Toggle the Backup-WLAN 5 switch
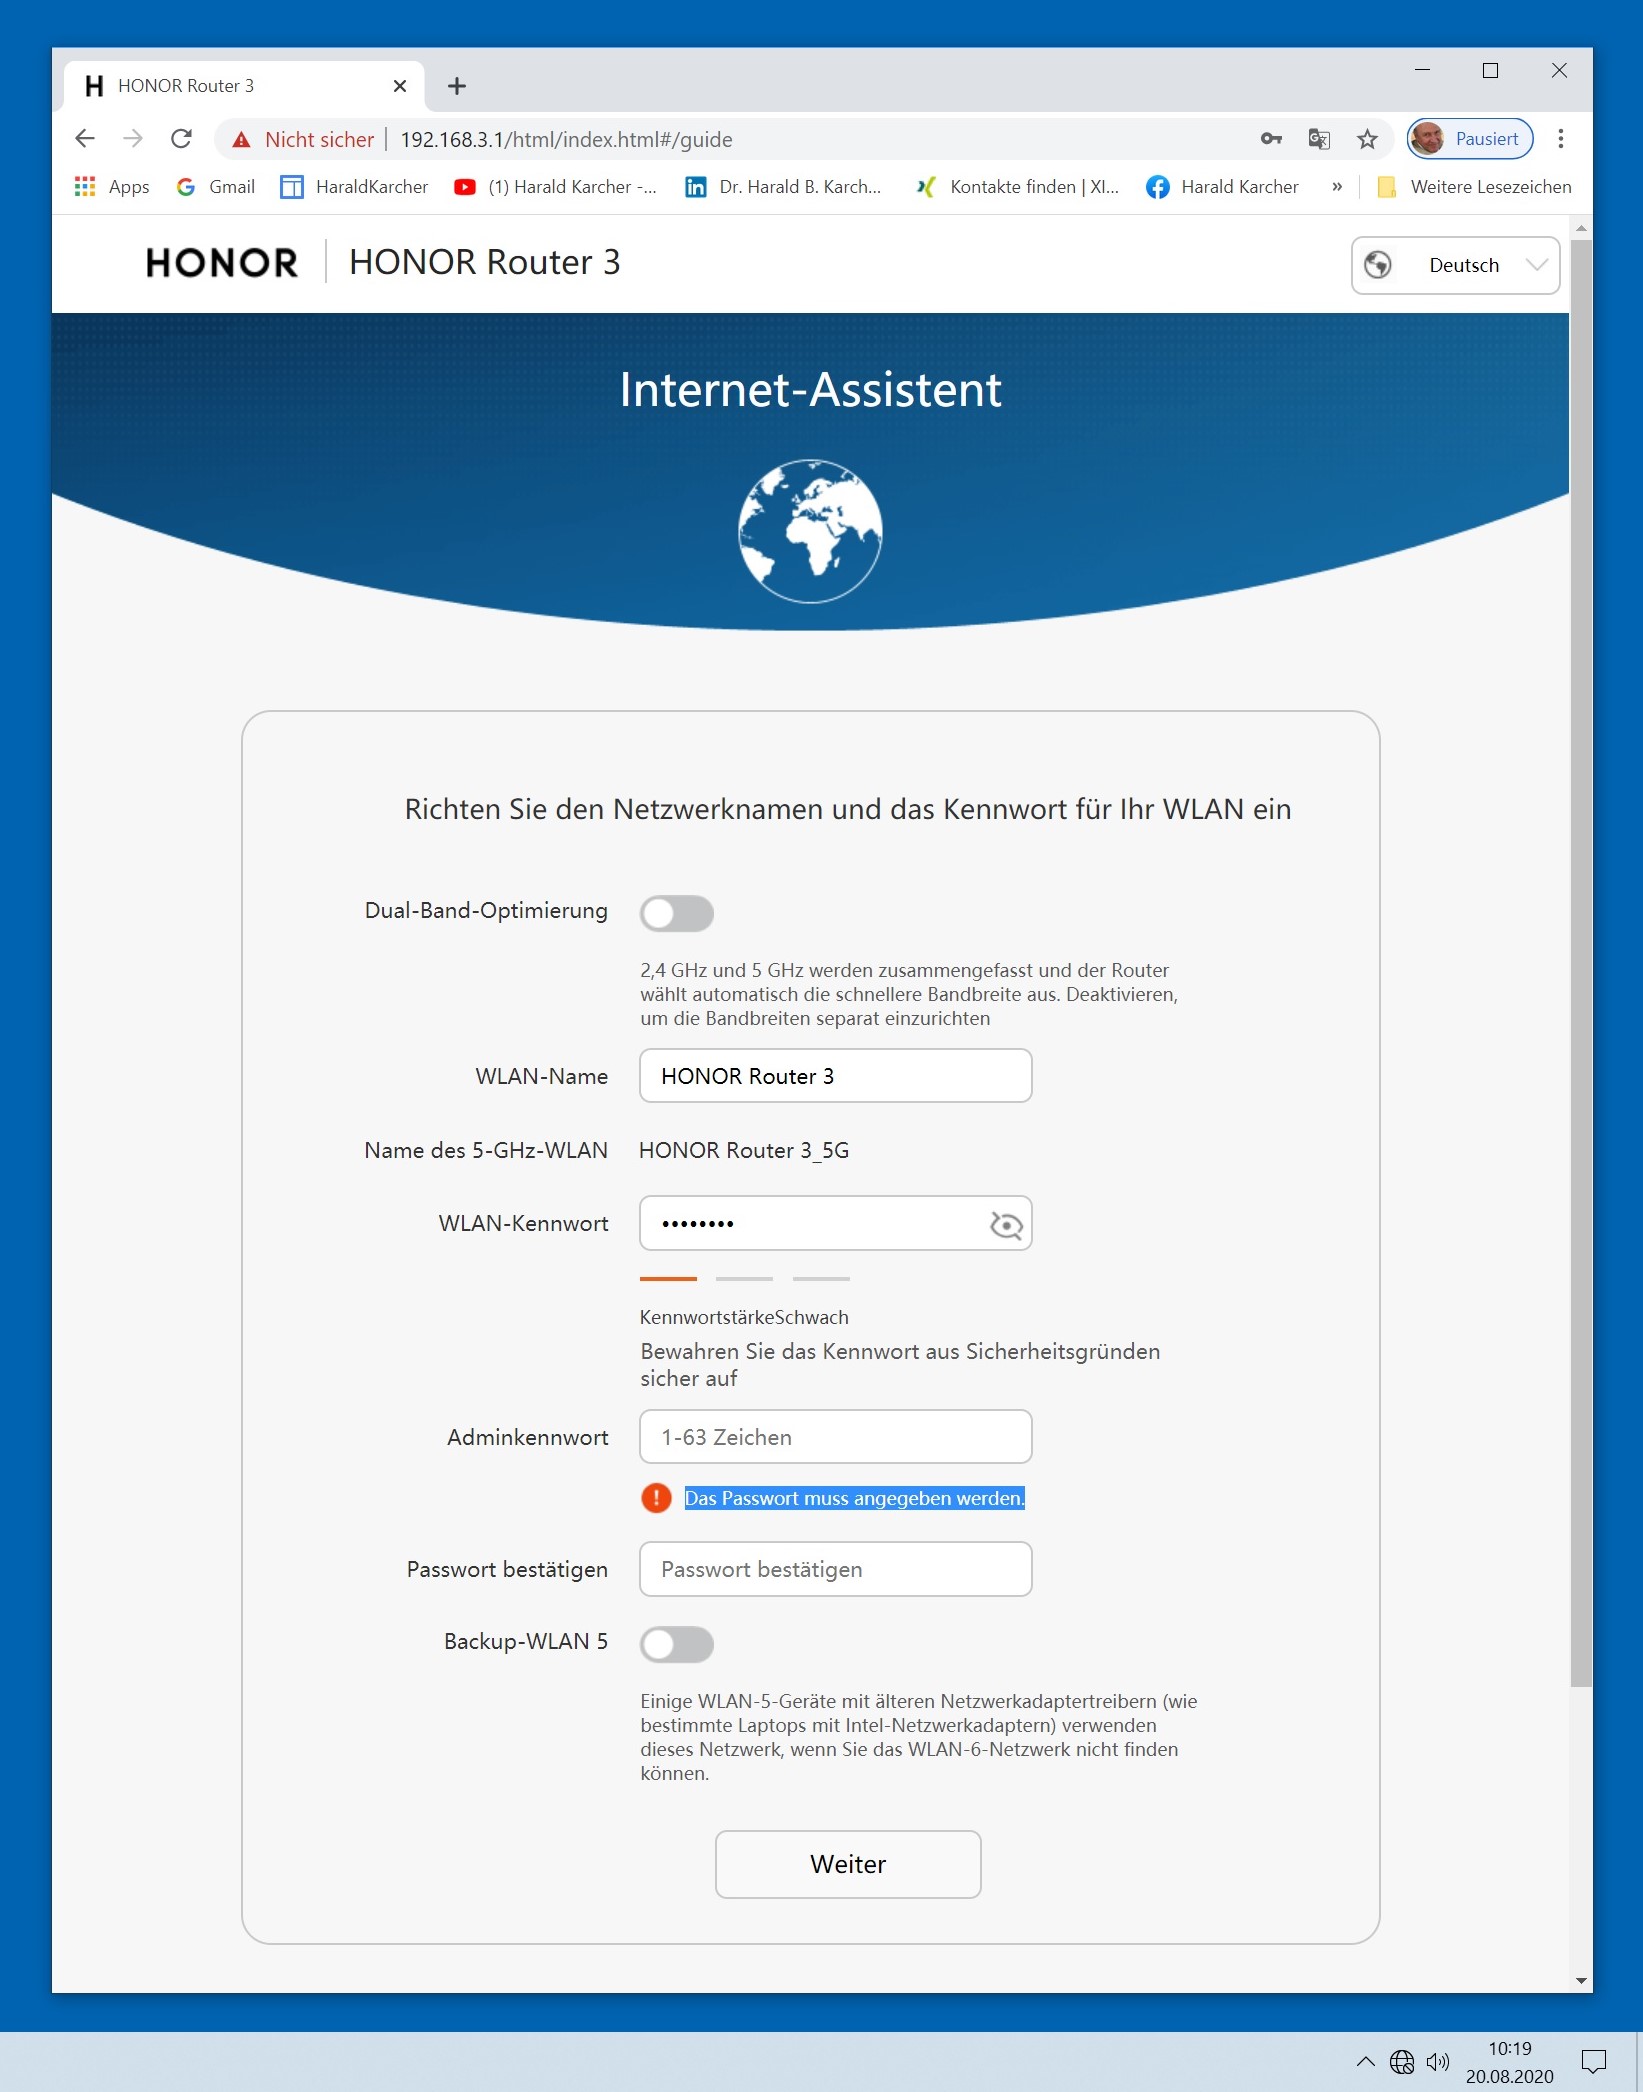 coord(677,1644)
